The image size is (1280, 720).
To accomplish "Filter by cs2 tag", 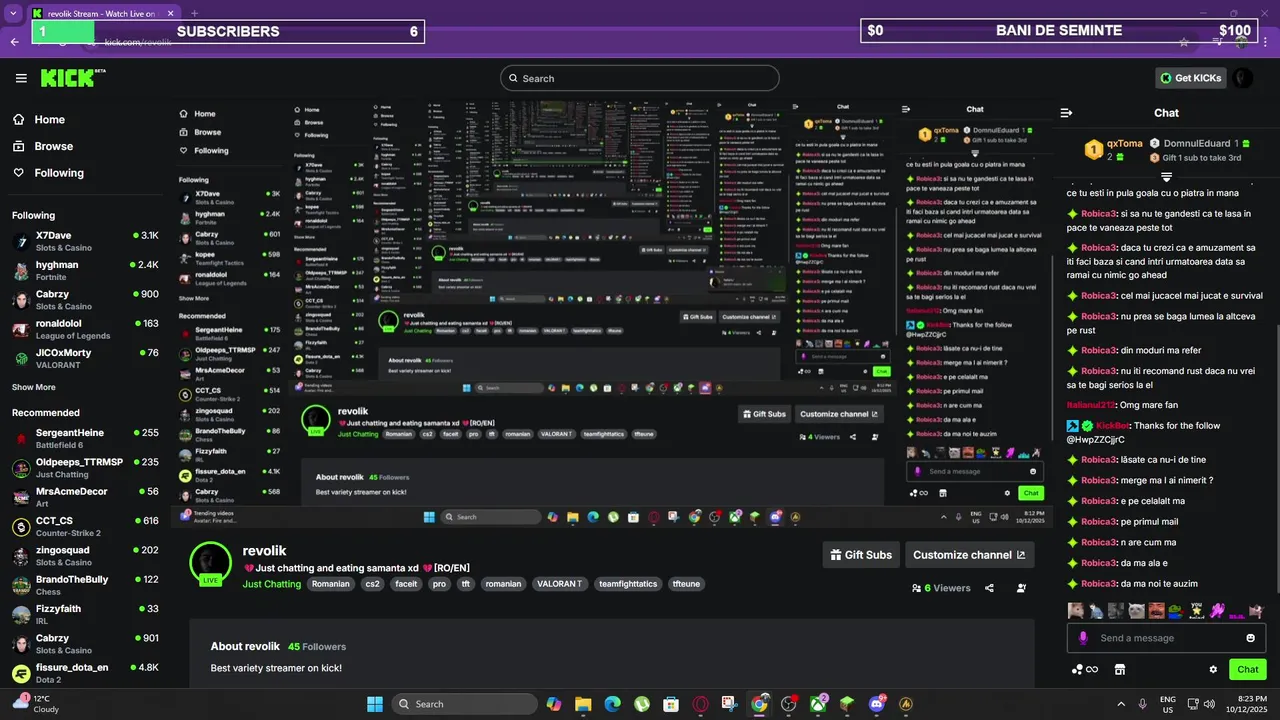I will (372, 584).
